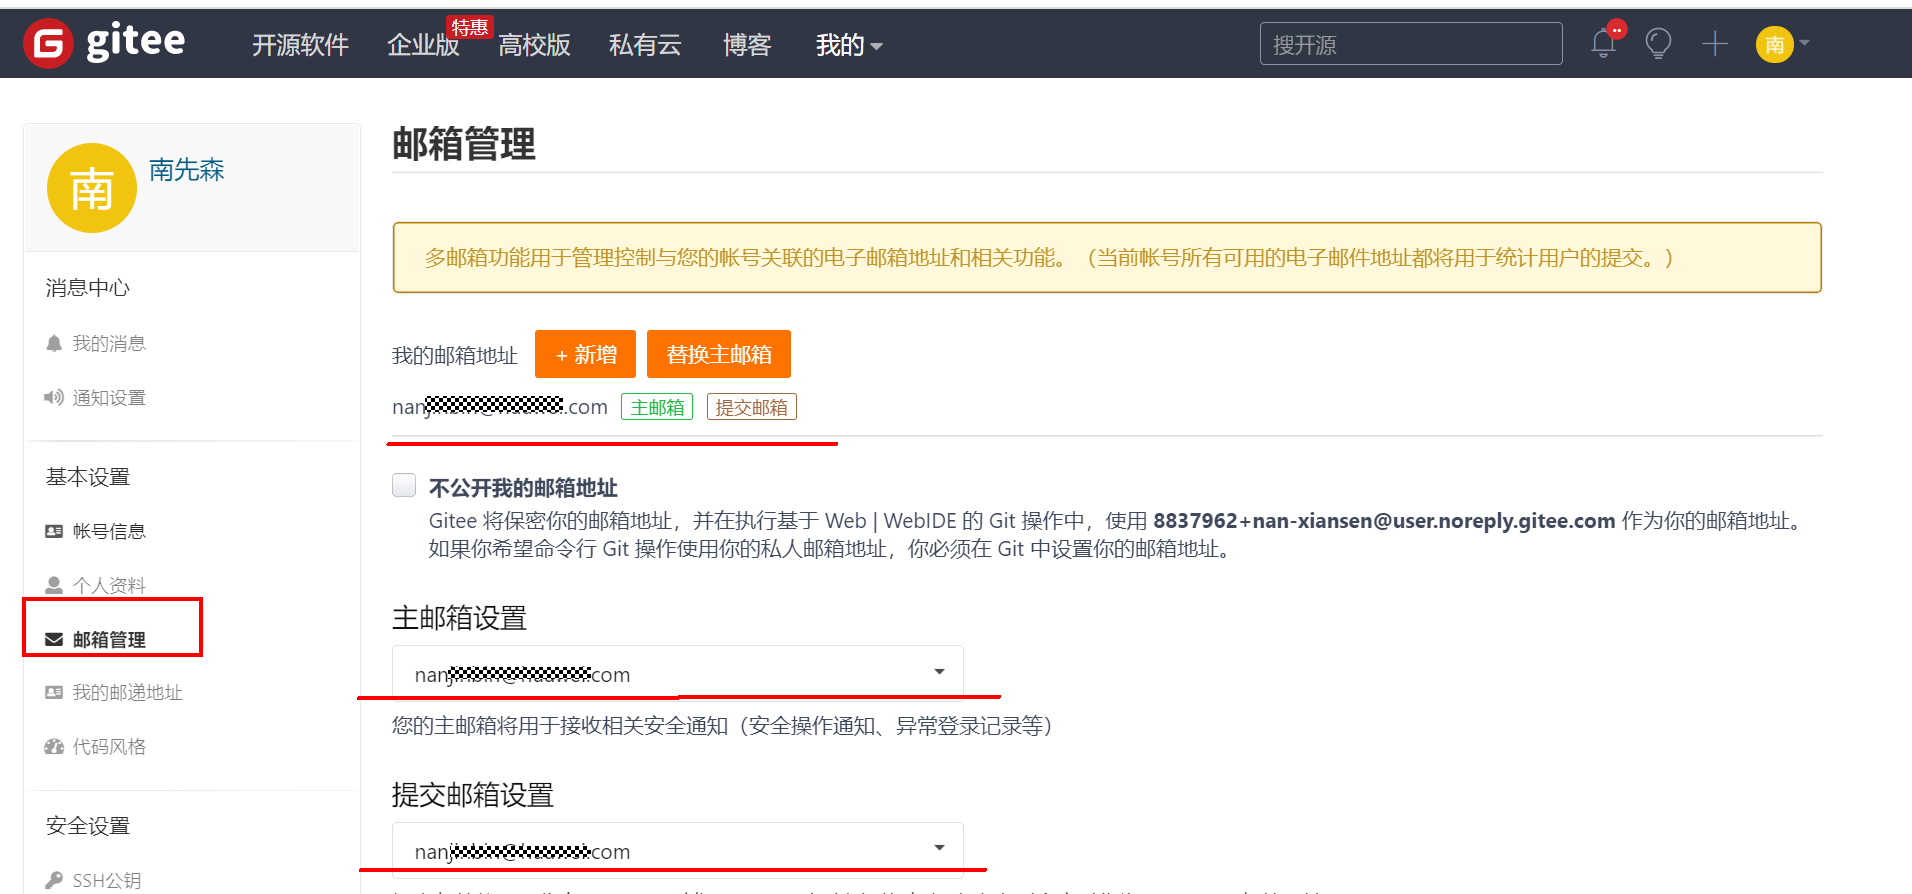Open the 我的 dropdown menu
The height and width of the screenshot is (894, 1912).
point(848,45)
